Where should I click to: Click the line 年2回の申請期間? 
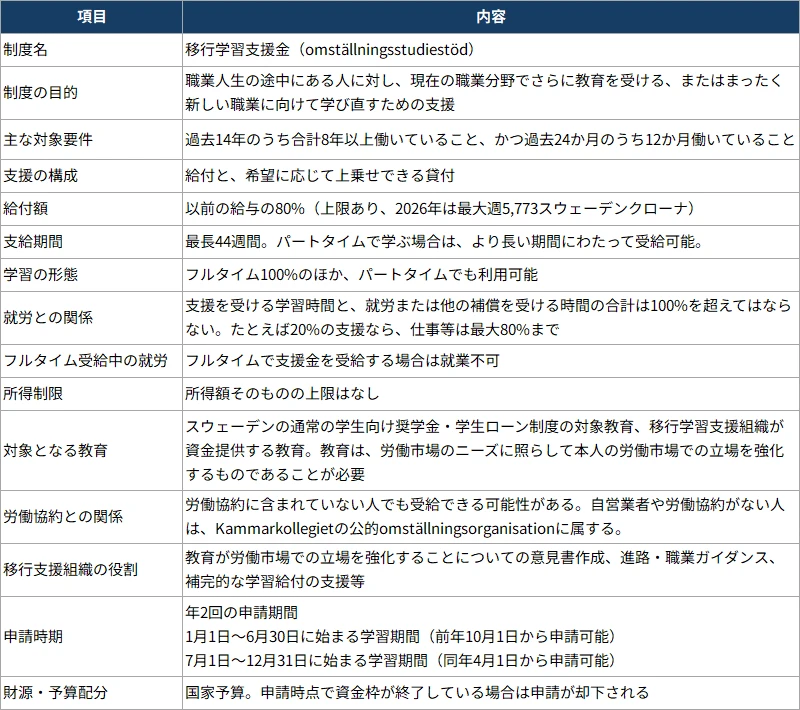click(x=241, y=613)
